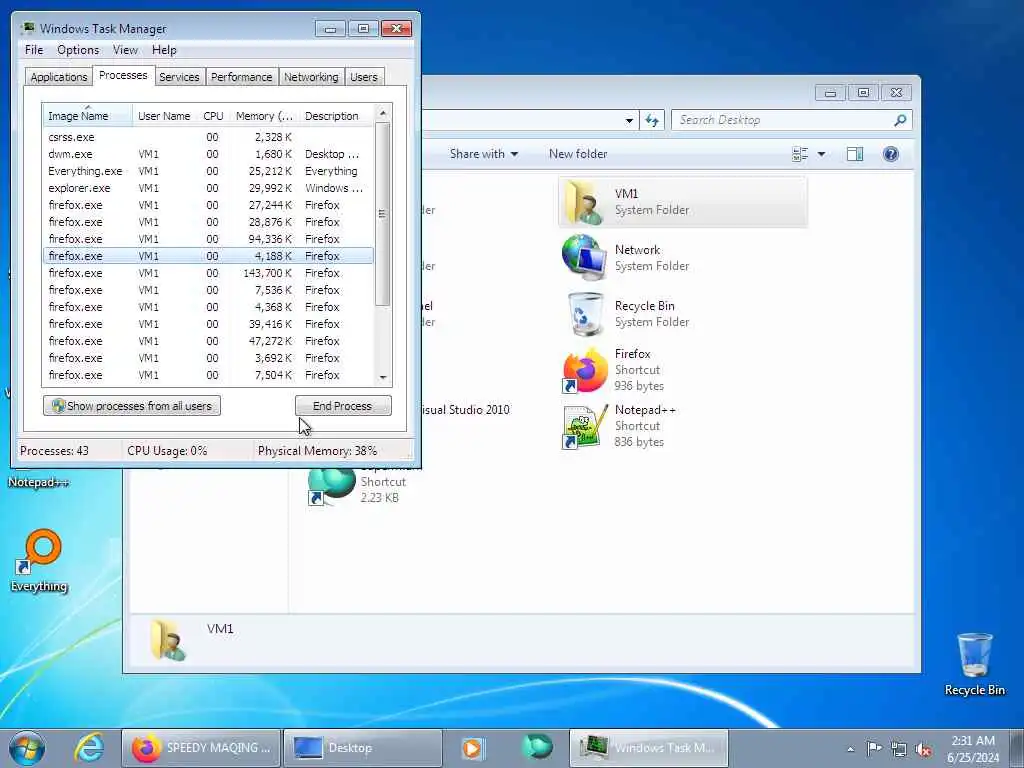Click the process list scroll up arrow
The image size is (1024, 768).
[x=383, y=113]
